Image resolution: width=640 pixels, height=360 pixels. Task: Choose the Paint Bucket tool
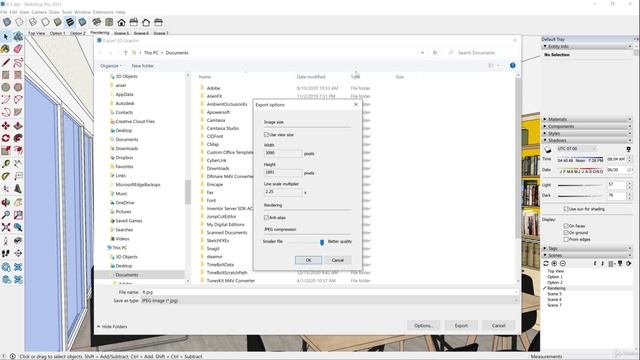tap(6, 49)
